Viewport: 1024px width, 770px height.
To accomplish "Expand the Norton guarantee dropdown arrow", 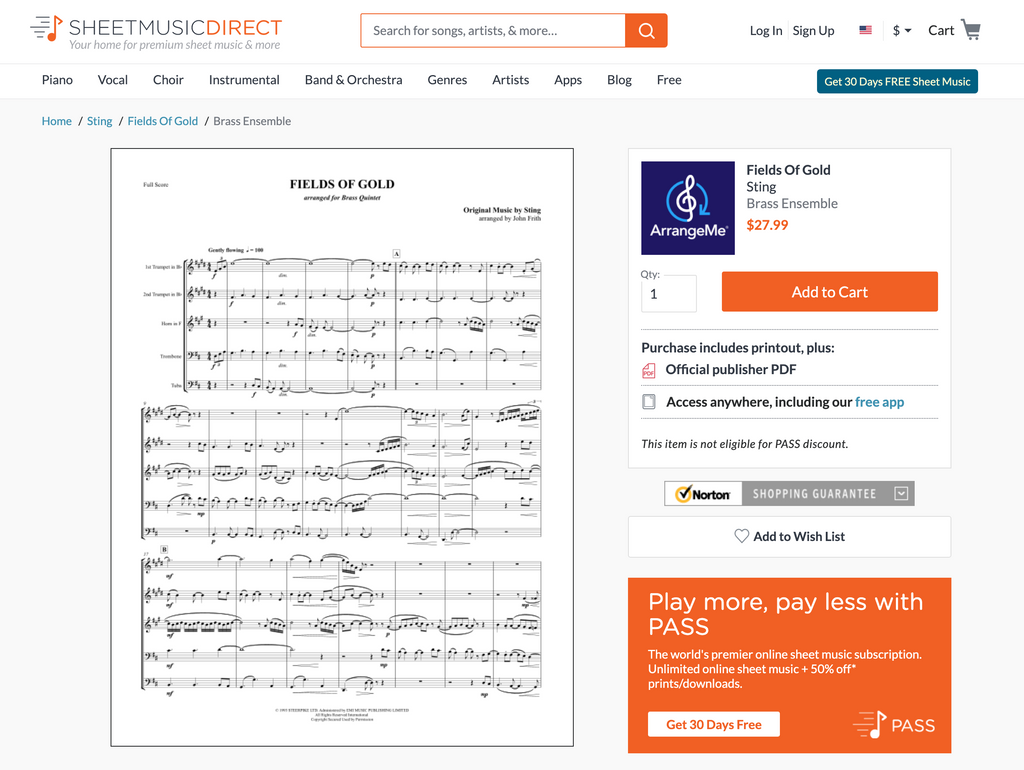I will pos(901,493).
